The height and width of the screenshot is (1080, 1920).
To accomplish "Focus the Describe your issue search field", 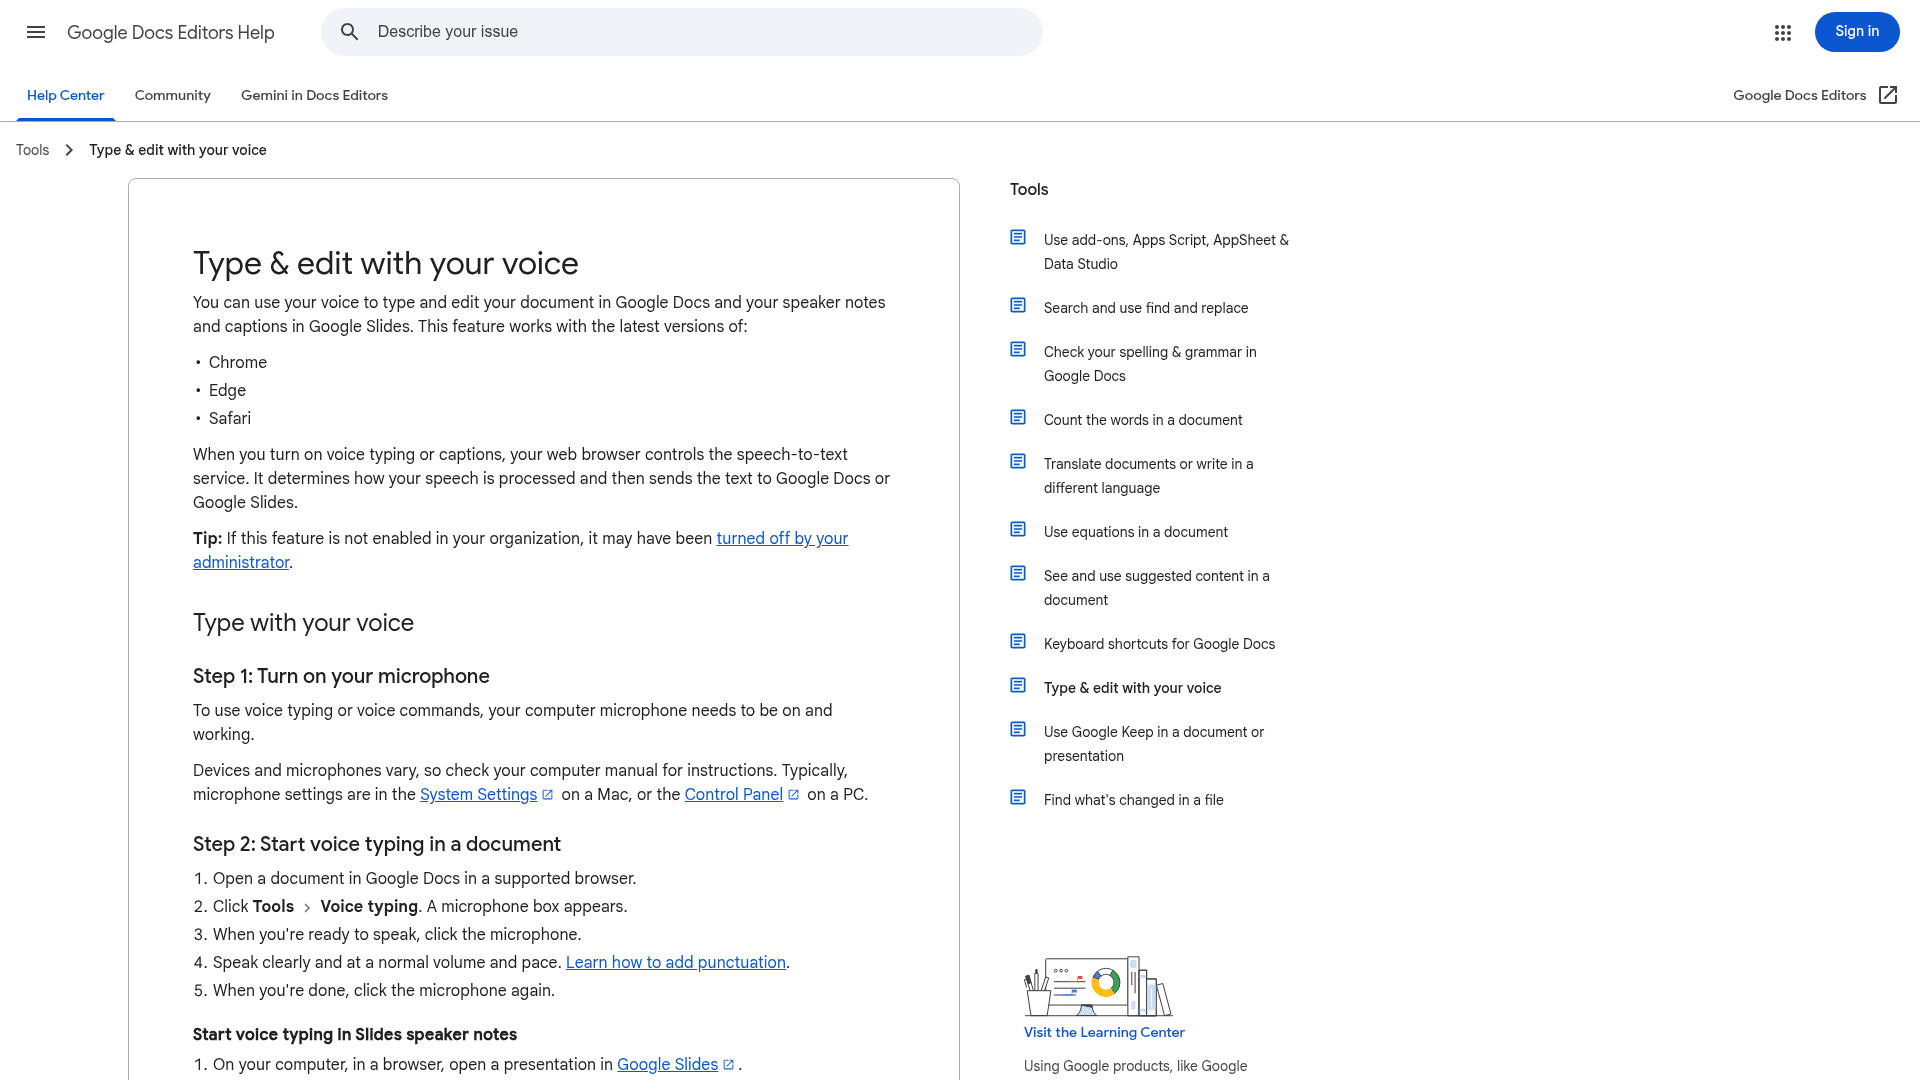I will click(x=682, y=32).
